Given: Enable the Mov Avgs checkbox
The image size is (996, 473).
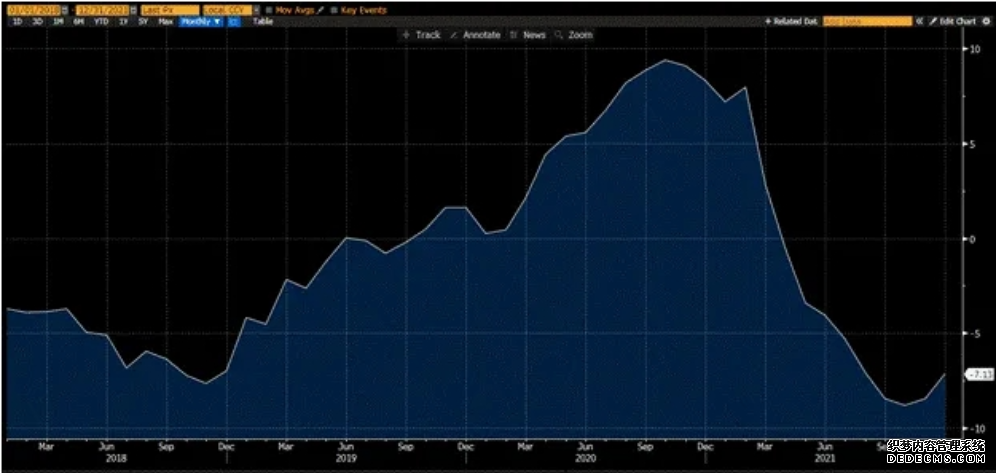Looking at the screenshot, I should pyautogui.click(x=269, y=10).
